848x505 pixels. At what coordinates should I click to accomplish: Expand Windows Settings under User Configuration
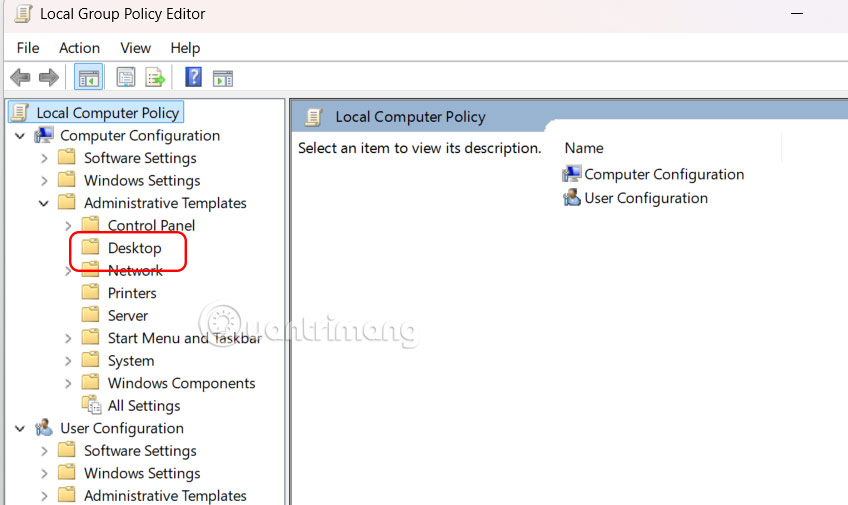coord(44,474)
